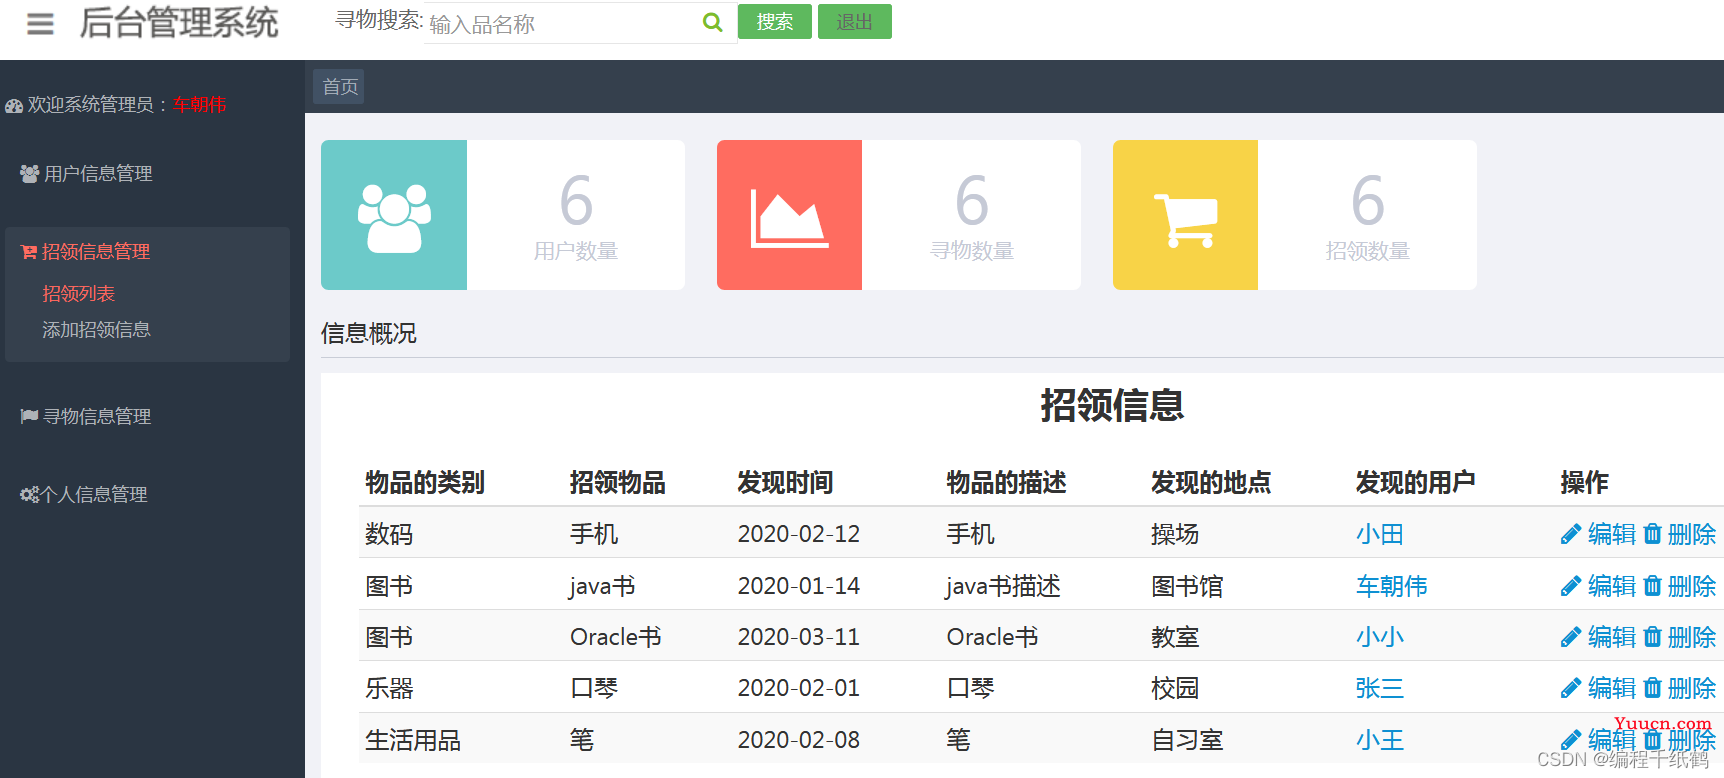
Task: Click the trash icon for Oracle书 row
Action: tap(1653, 636)
